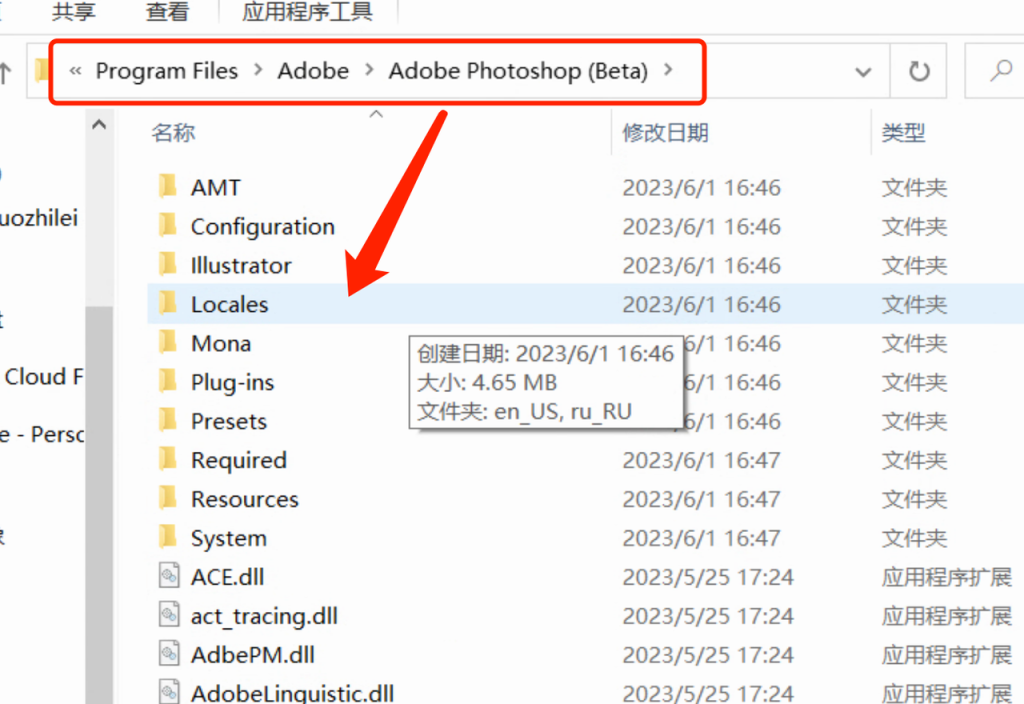
Task: Click the Illustrator folder icon
Action: pos(167,265)
